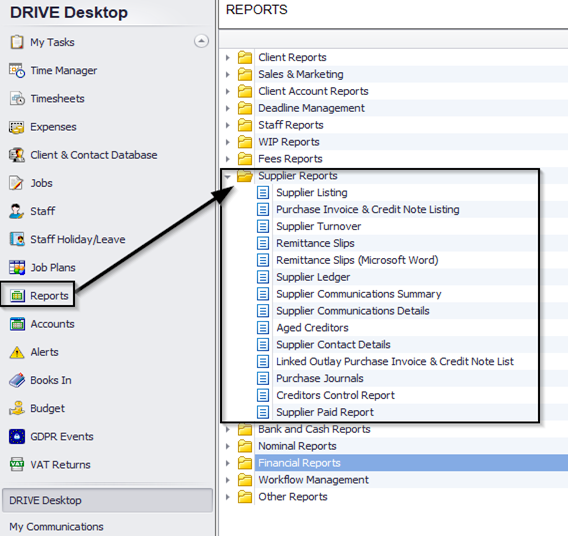The width and height of the screenshot is (568, 536).
Task: Select the Fees Reports label
Action: pos(290,159)
